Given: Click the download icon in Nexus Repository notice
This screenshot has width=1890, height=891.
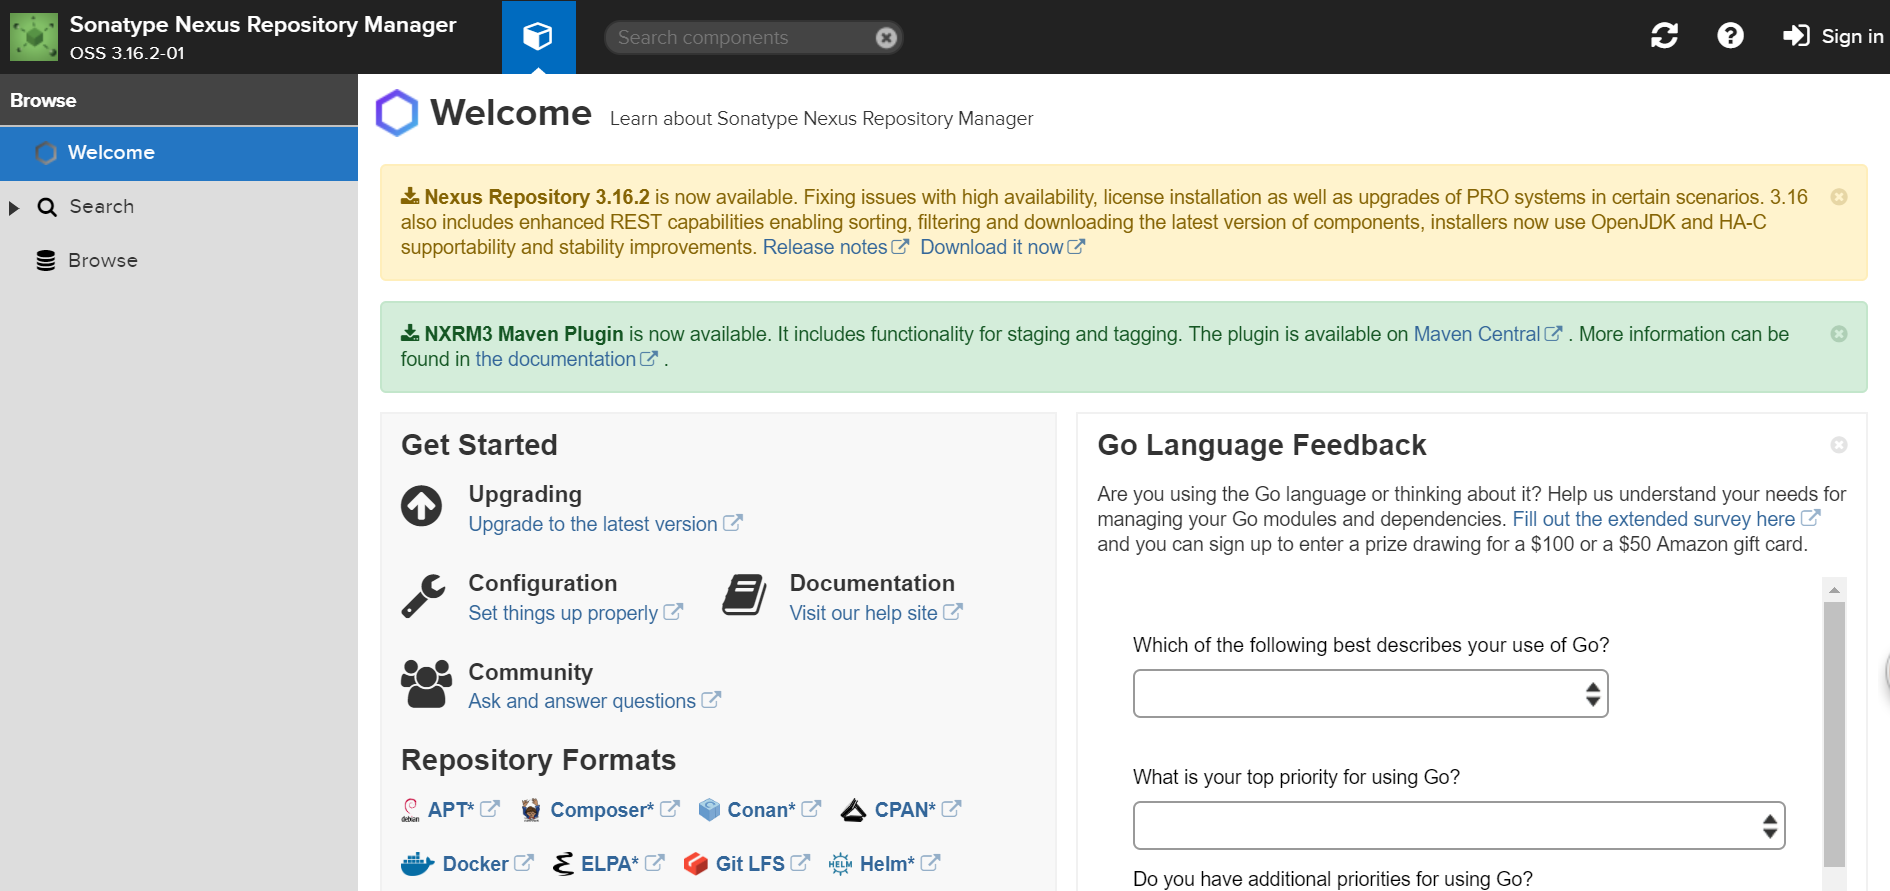Looking at the screenshot, I should [410, 196].
